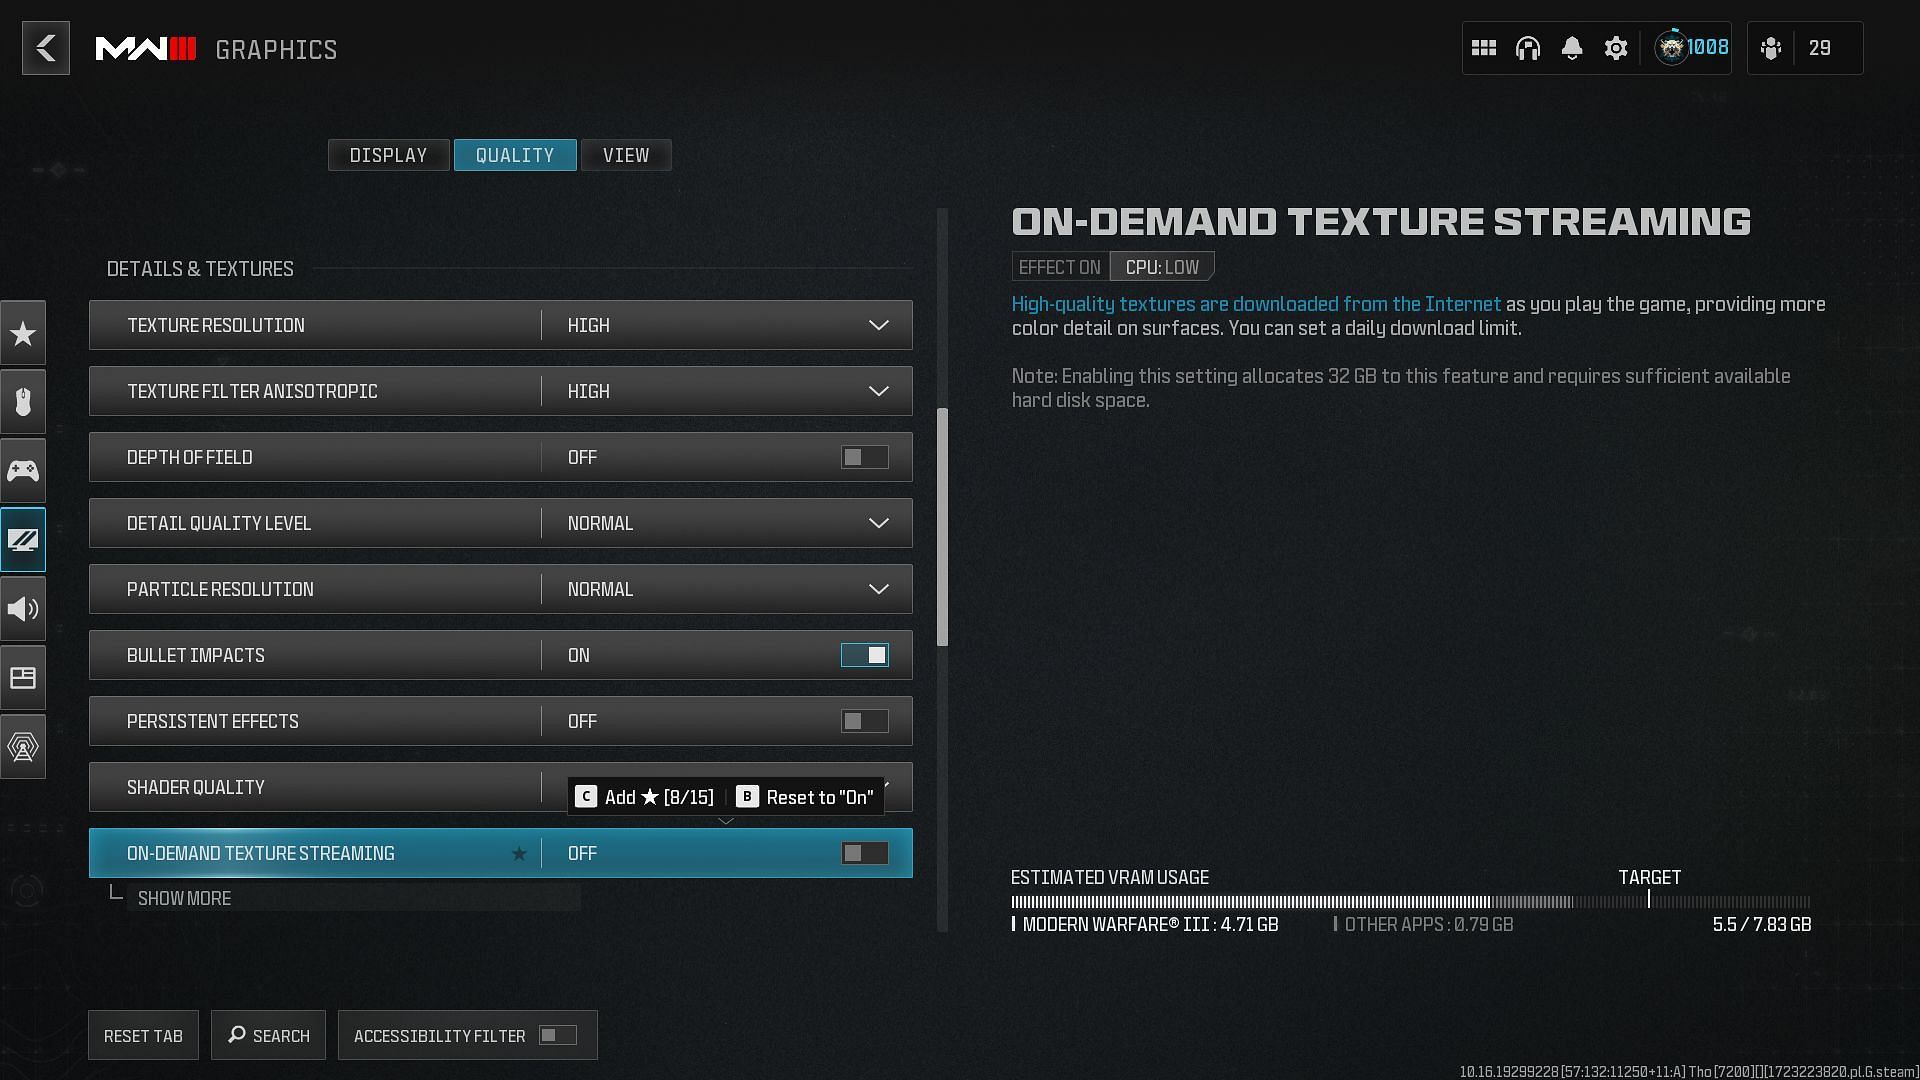Open the controller settings icon
Image resolution: width=1920 pixels, height=1080 pixels.
coord(22,469)
